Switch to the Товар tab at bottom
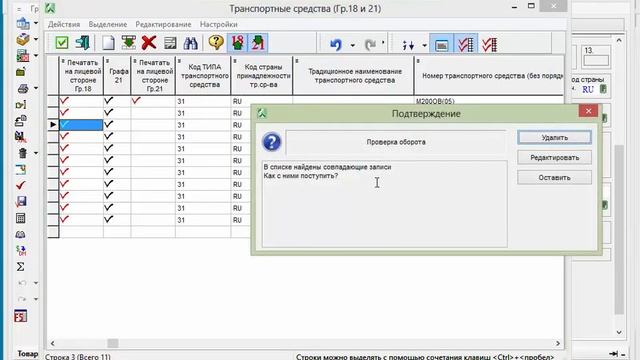The image size is (640, 360). point(28,354)
